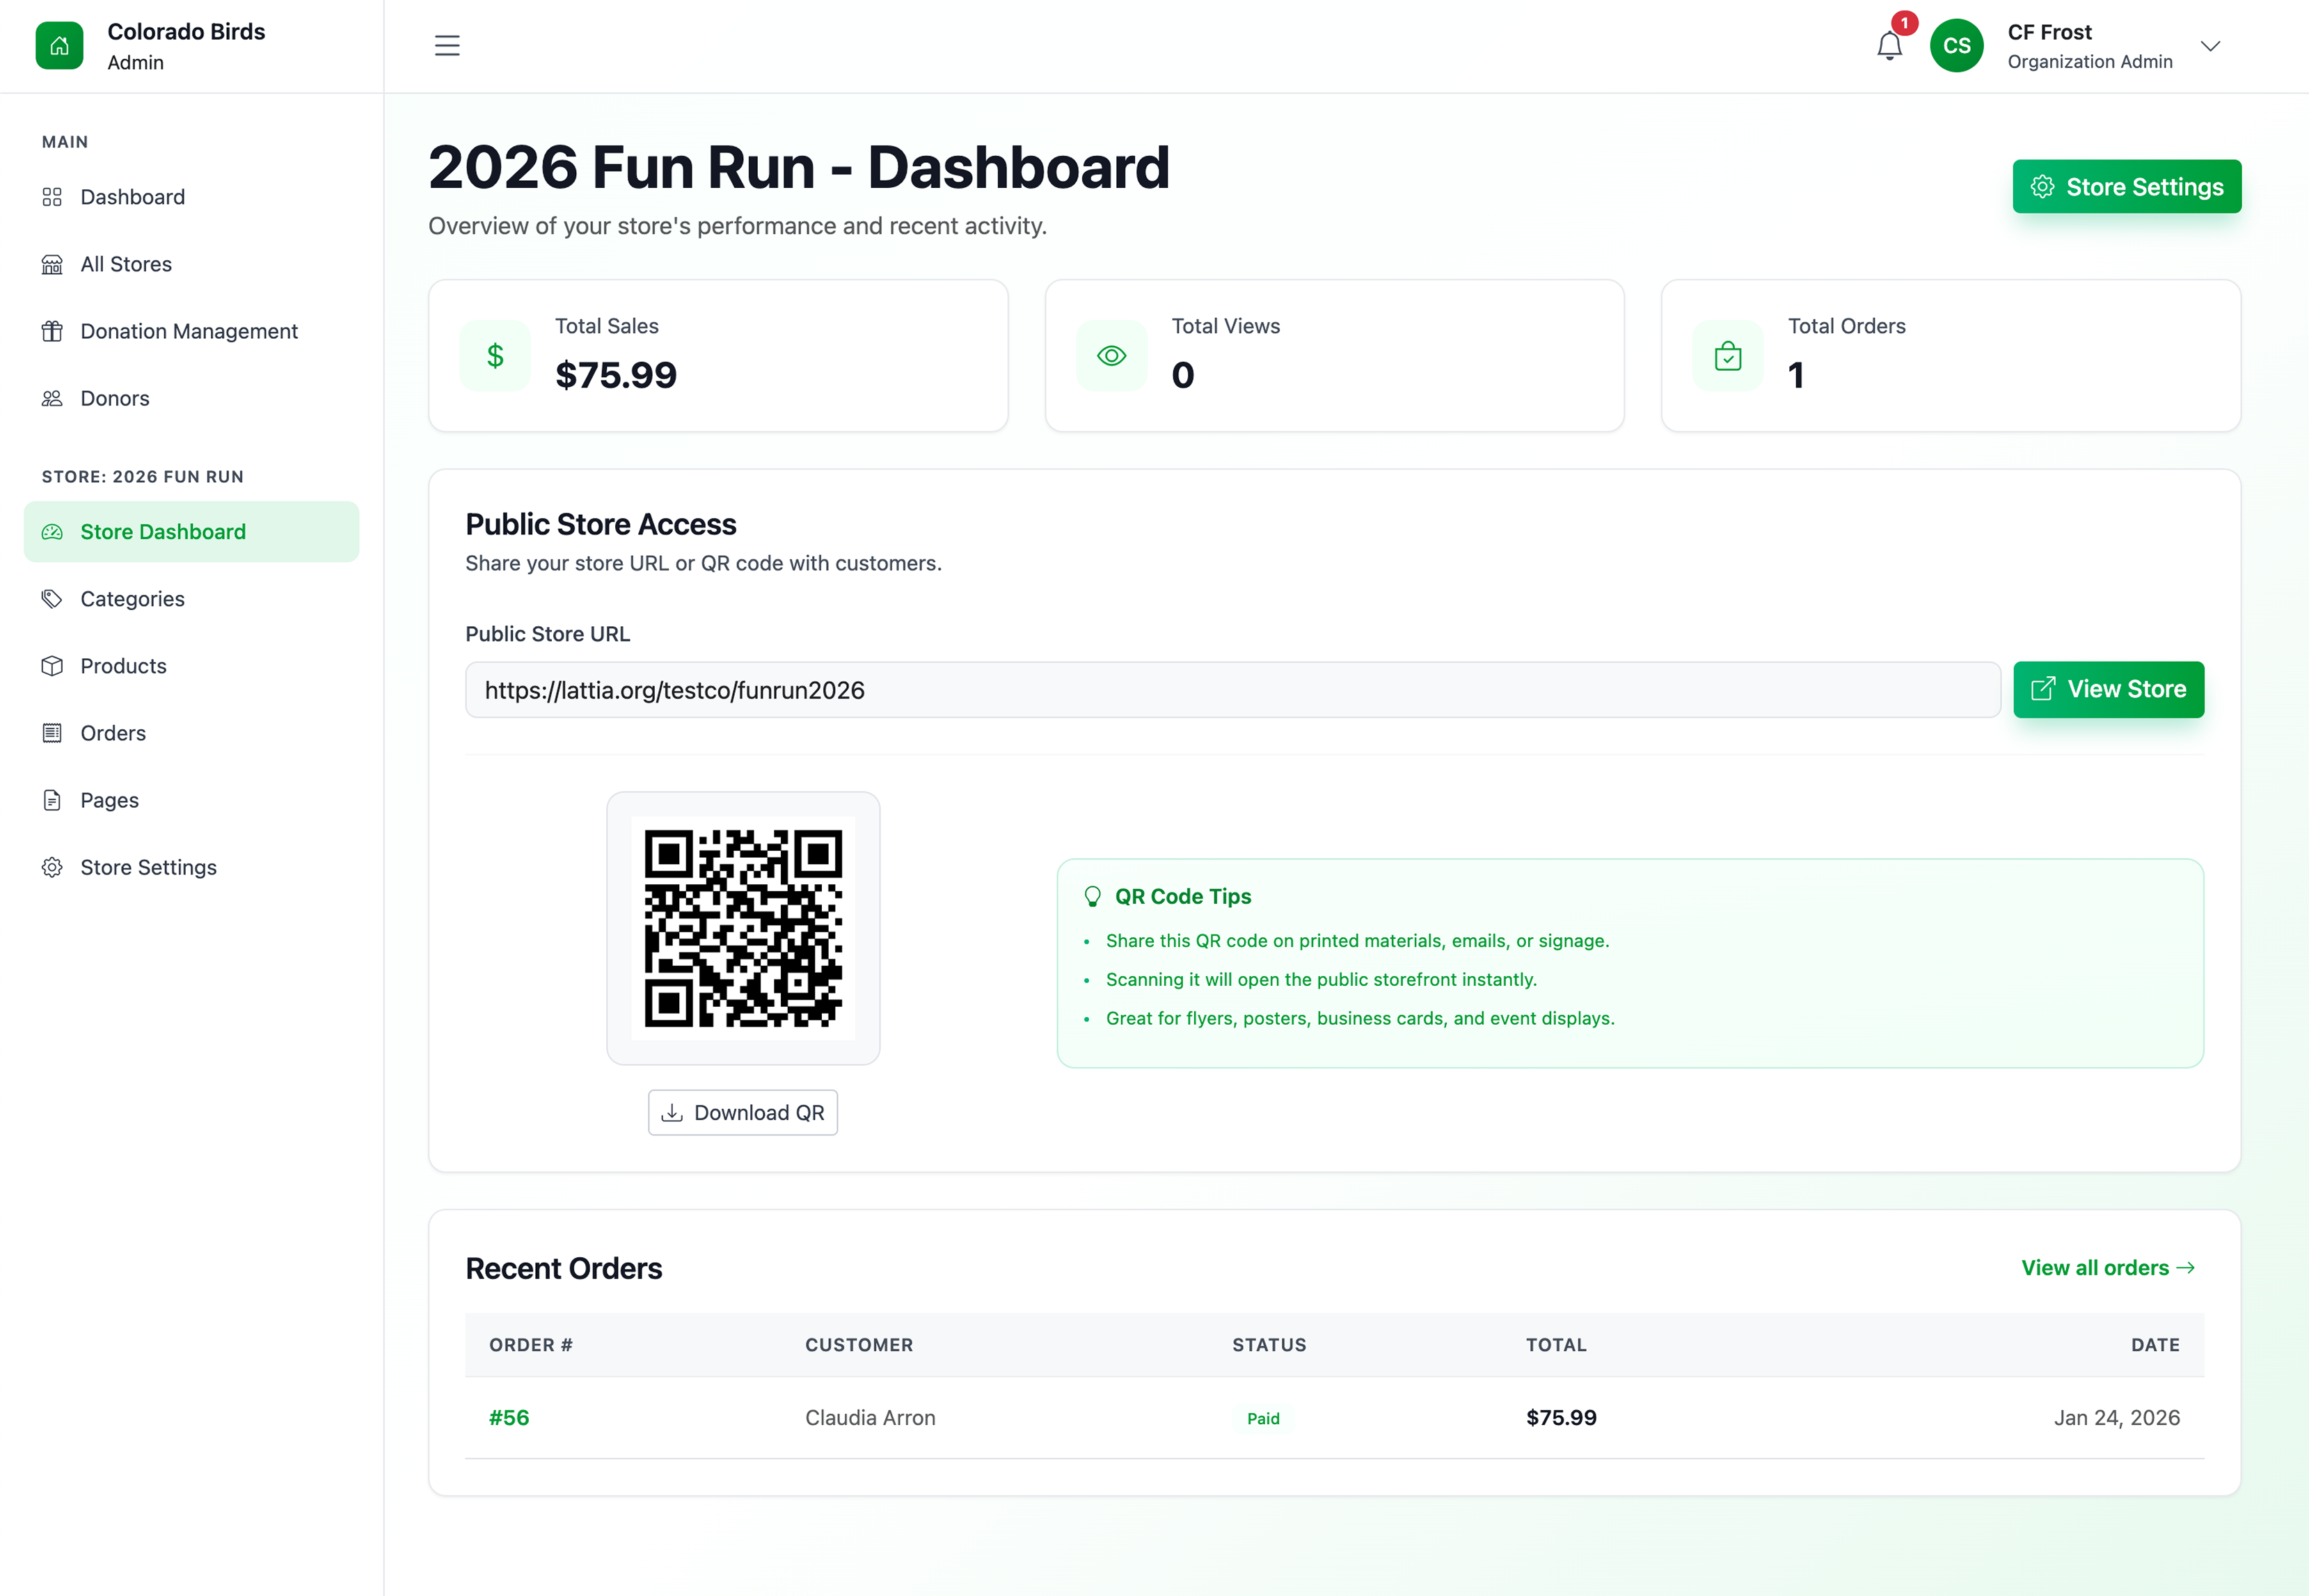This screenshot has width=2309, height=1596.
Task: Click the Public Store URL field
Action: click(x=1231, y=690)
